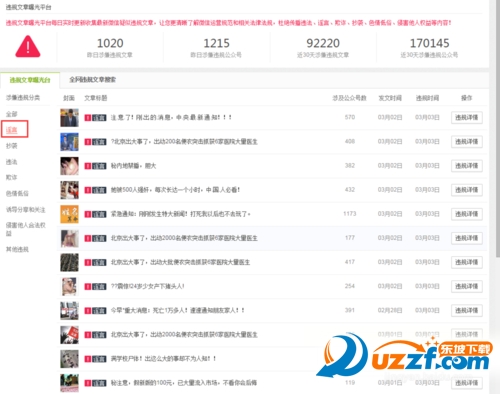Filter by 色情低俗 category
Viewport: 500px width, 394px height.
click(17, 193)
